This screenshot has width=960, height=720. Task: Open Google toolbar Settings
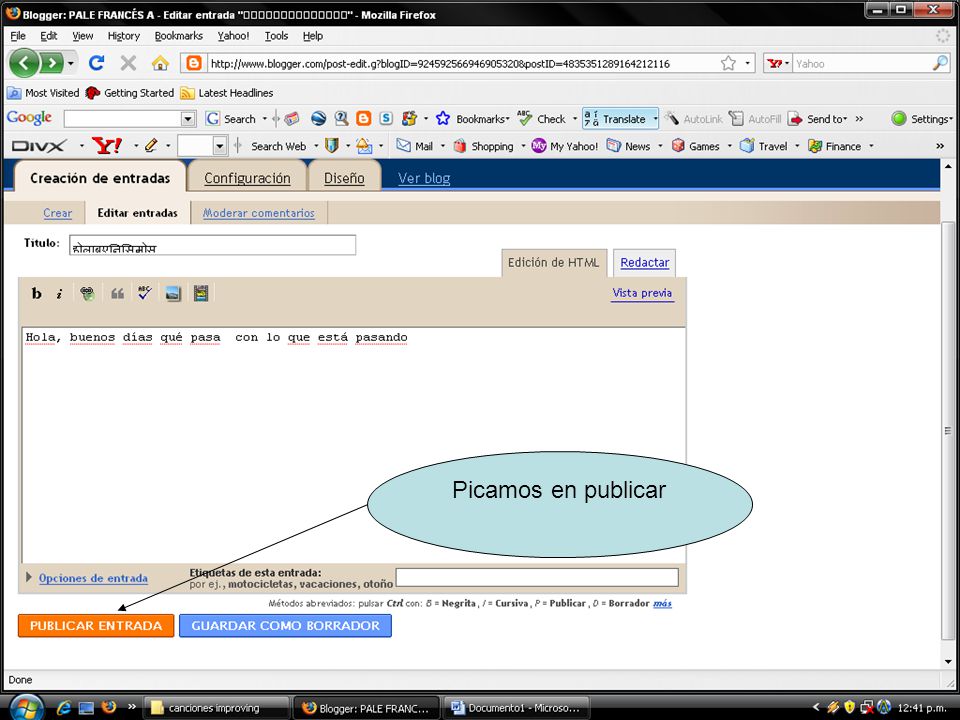click(921, 119)
